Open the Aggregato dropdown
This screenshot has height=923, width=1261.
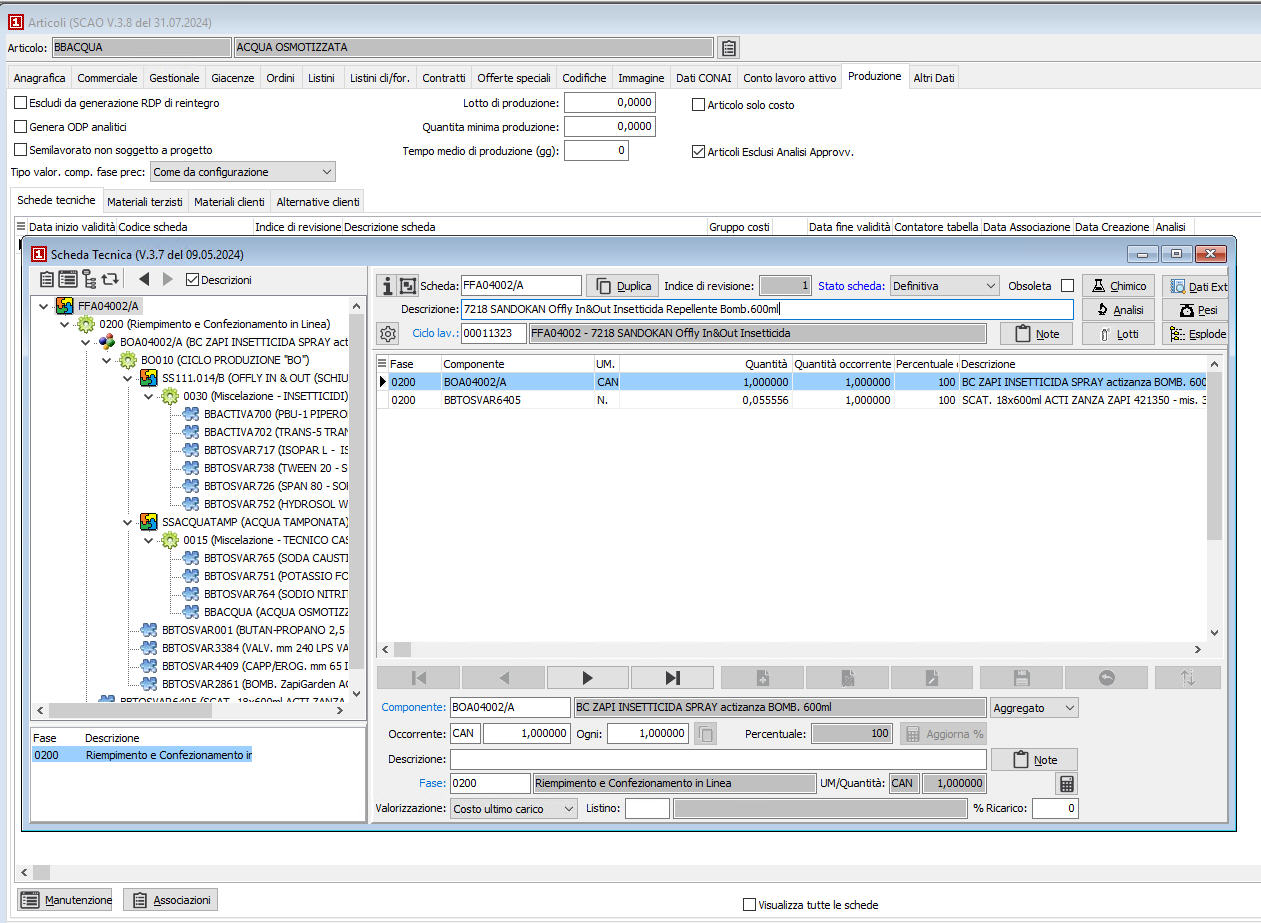pyautogui.click(x=1034, y=708)
